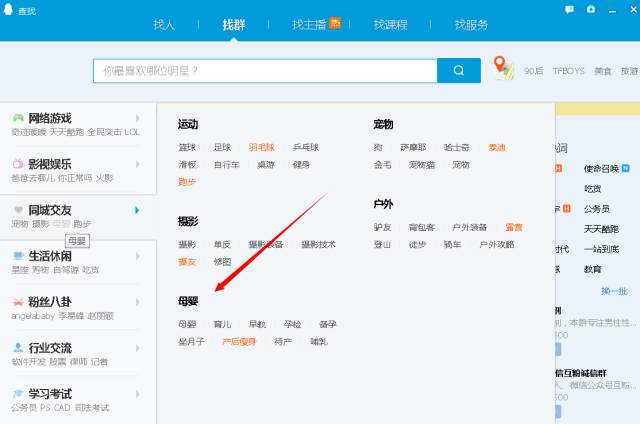
Task: Open the 宠物猫 tag
Action: tap(422, 164)
